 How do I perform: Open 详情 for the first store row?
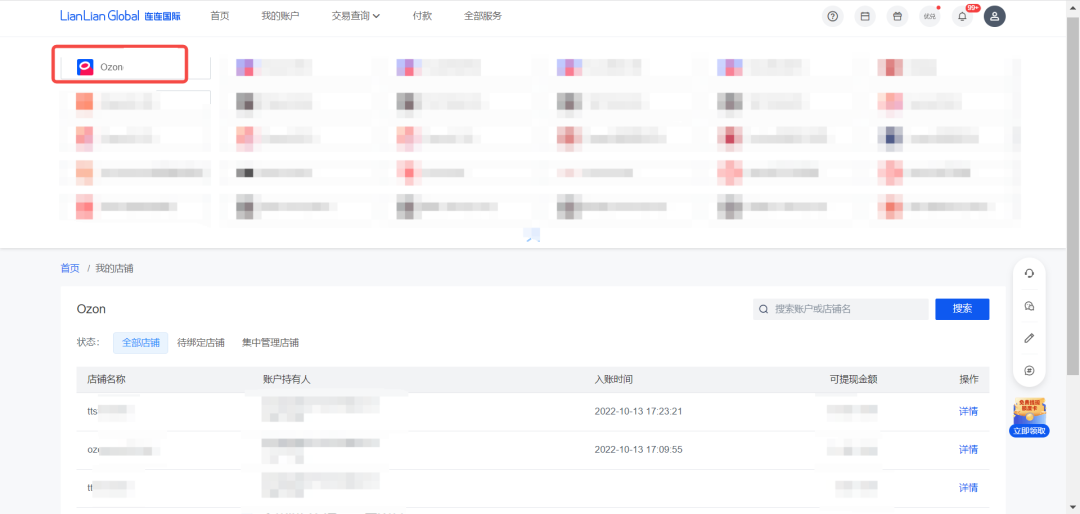(x=968, y=411)
